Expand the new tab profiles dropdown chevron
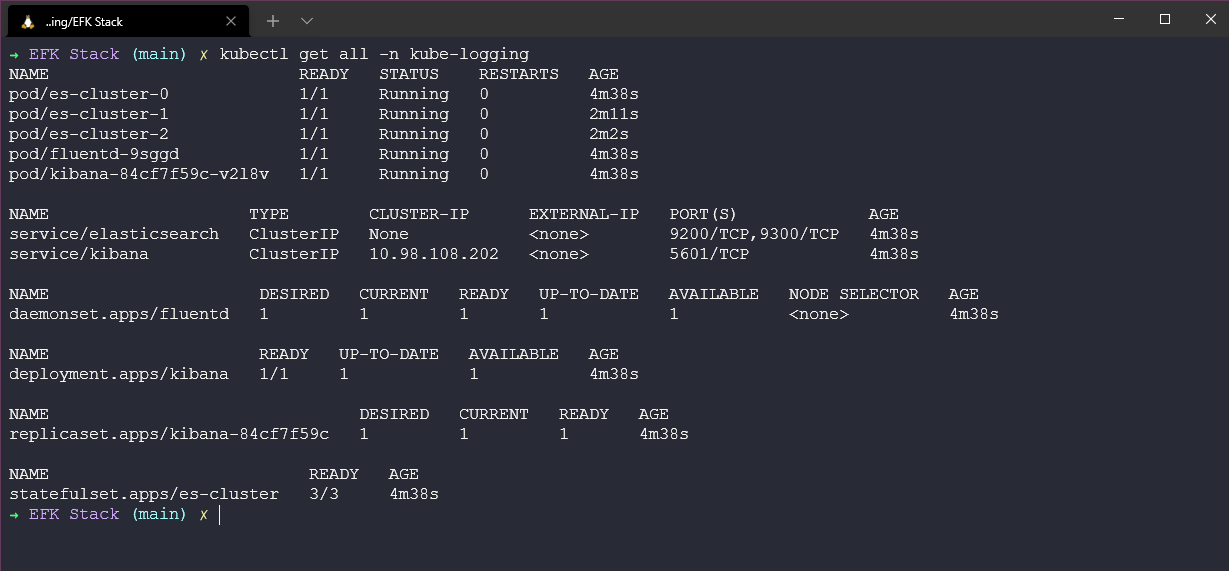 coord(307,20)
